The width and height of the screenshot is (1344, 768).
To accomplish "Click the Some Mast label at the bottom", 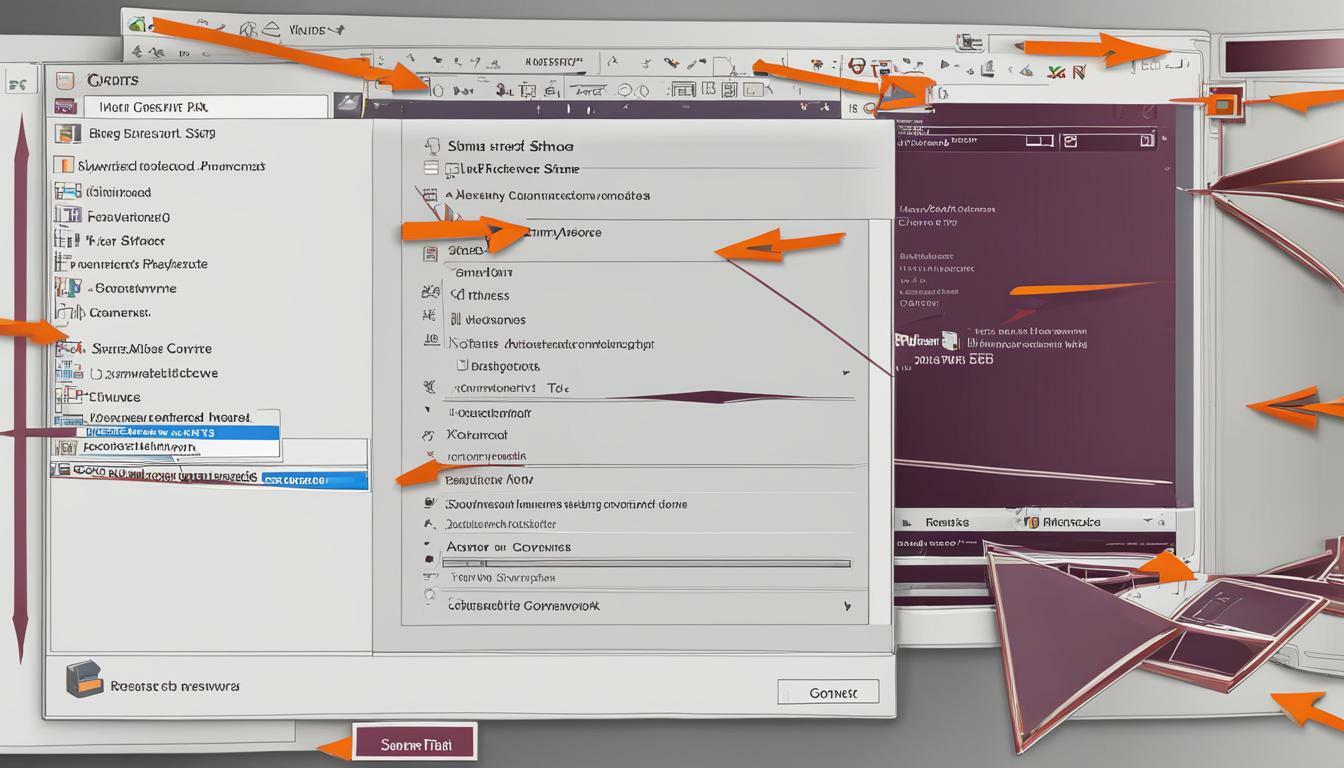I will [x=414, y=743].
